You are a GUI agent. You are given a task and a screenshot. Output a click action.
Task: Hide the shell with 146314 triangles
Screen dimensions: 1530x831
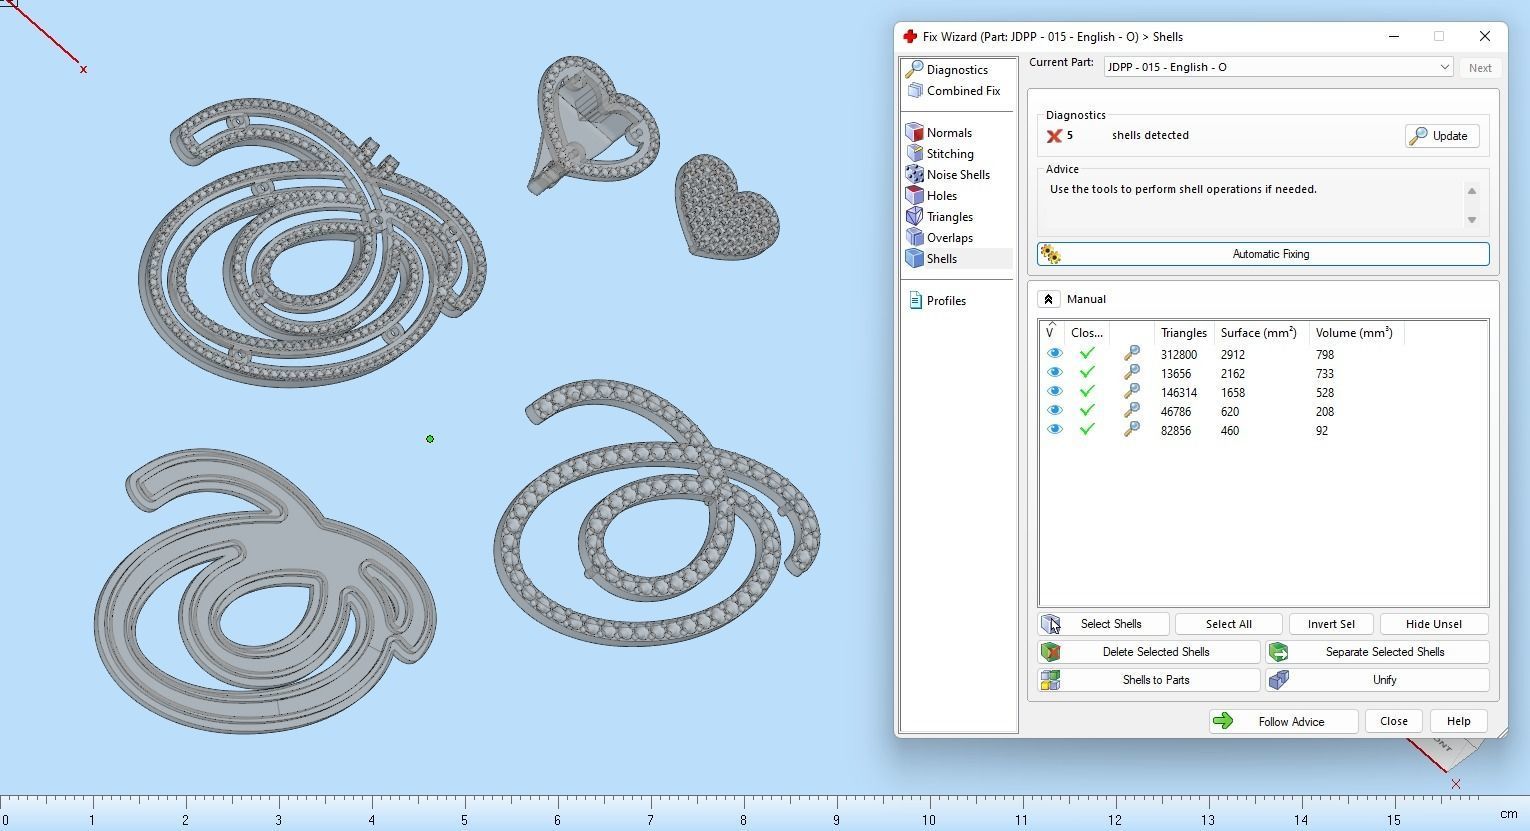click(1054, 392)
